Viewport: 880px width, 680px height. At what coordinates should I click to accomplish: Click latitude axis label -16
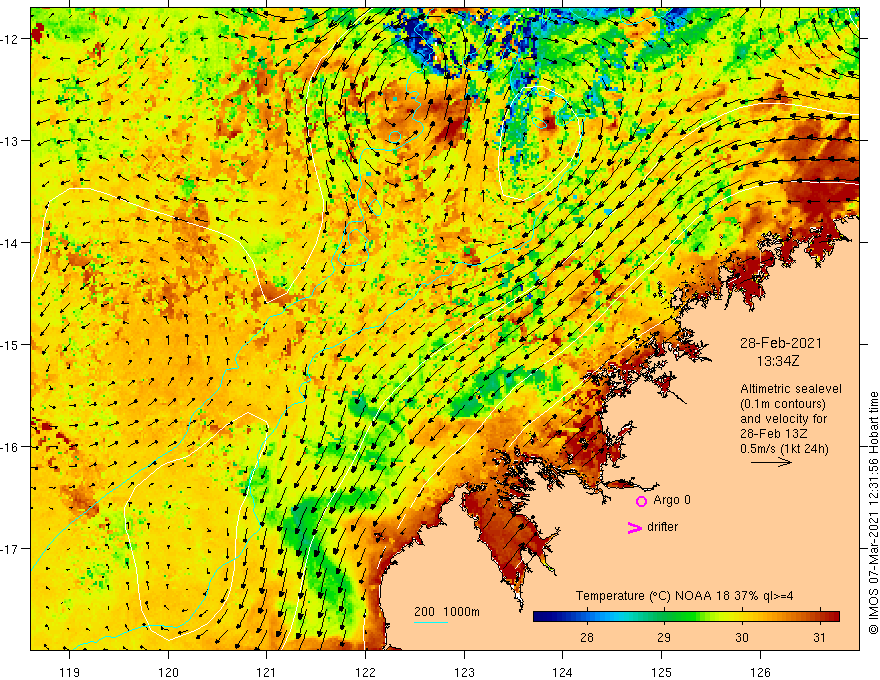point(10,447)
